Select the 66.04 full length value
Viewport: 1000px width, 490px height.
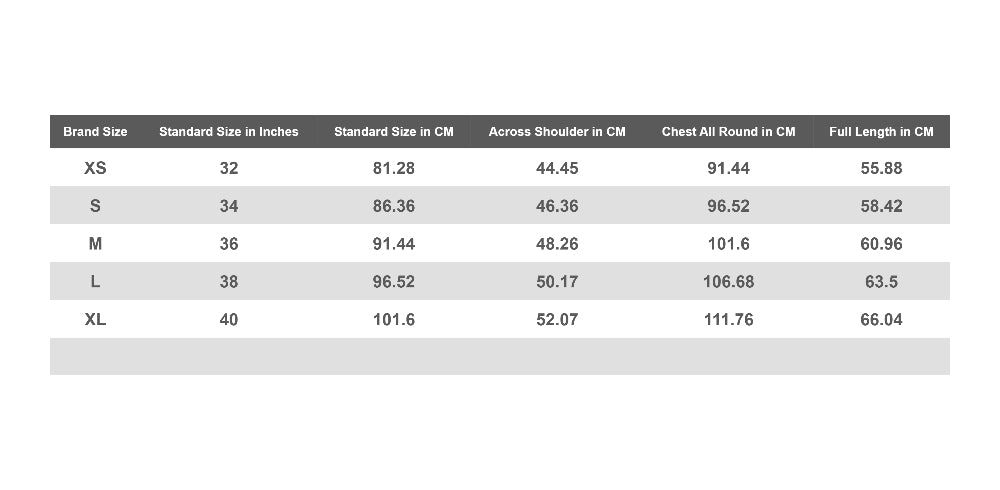881,319
